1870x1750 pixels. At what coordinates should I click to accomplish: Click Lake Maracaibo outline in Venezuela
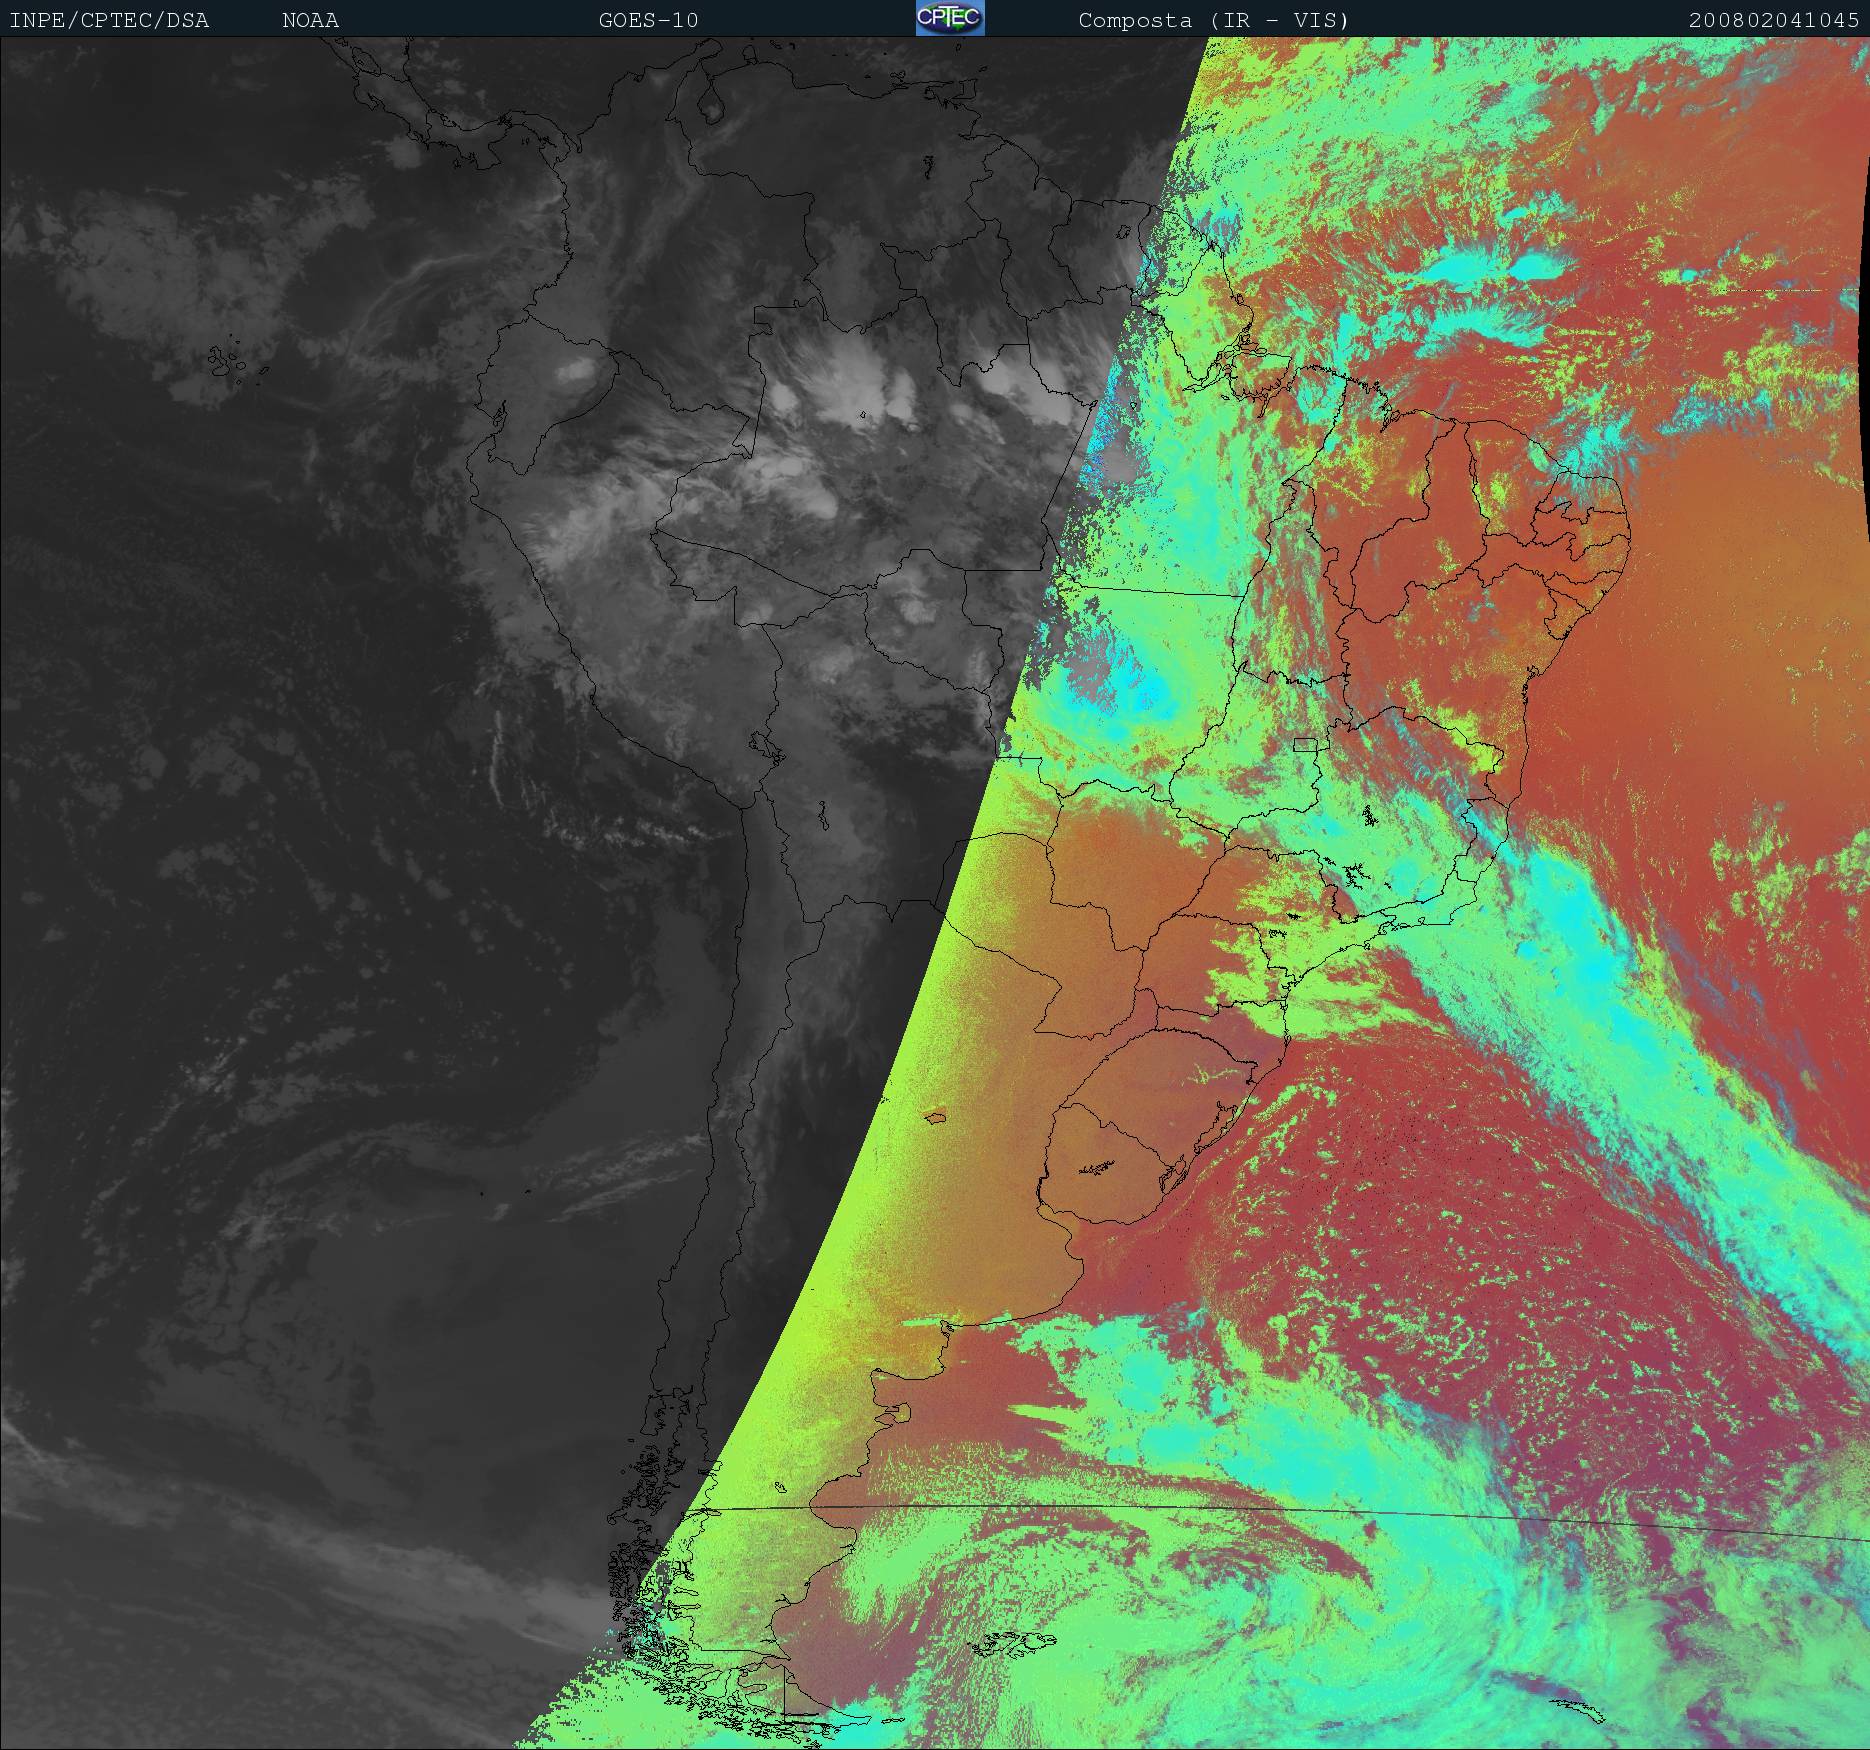pyautogui.click(x=711, y=103)
